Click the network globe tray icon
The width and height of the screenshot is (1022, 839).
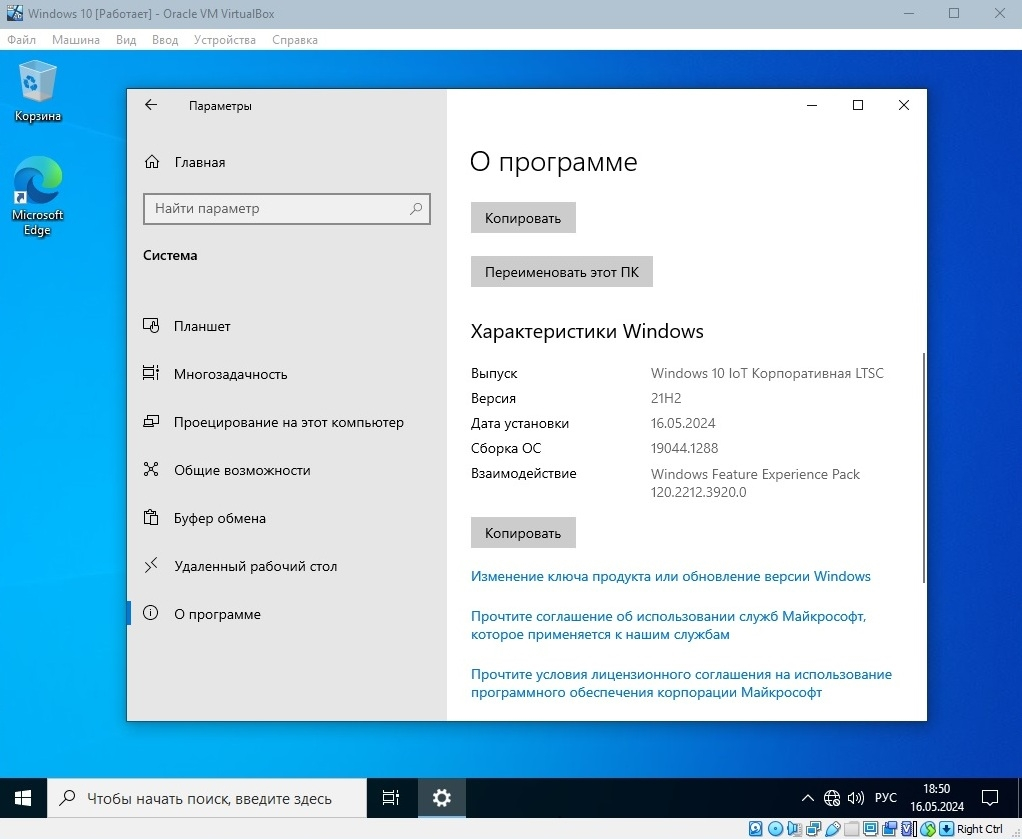pos(832,798)
